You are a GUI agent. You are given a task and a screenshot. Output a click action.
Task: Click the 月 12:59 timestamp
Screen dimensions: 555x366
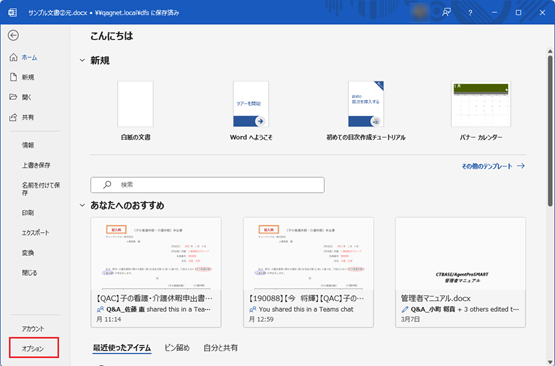point(261,319)
